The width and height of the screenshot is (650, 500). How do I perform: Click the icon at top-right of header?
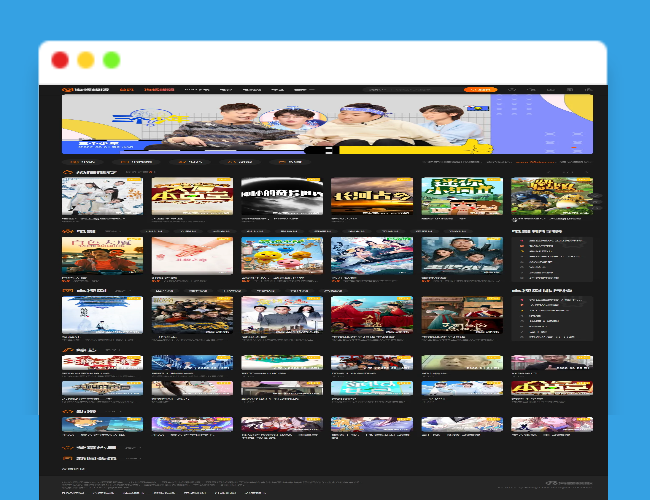pyautogui.click(x=583, y=89)
